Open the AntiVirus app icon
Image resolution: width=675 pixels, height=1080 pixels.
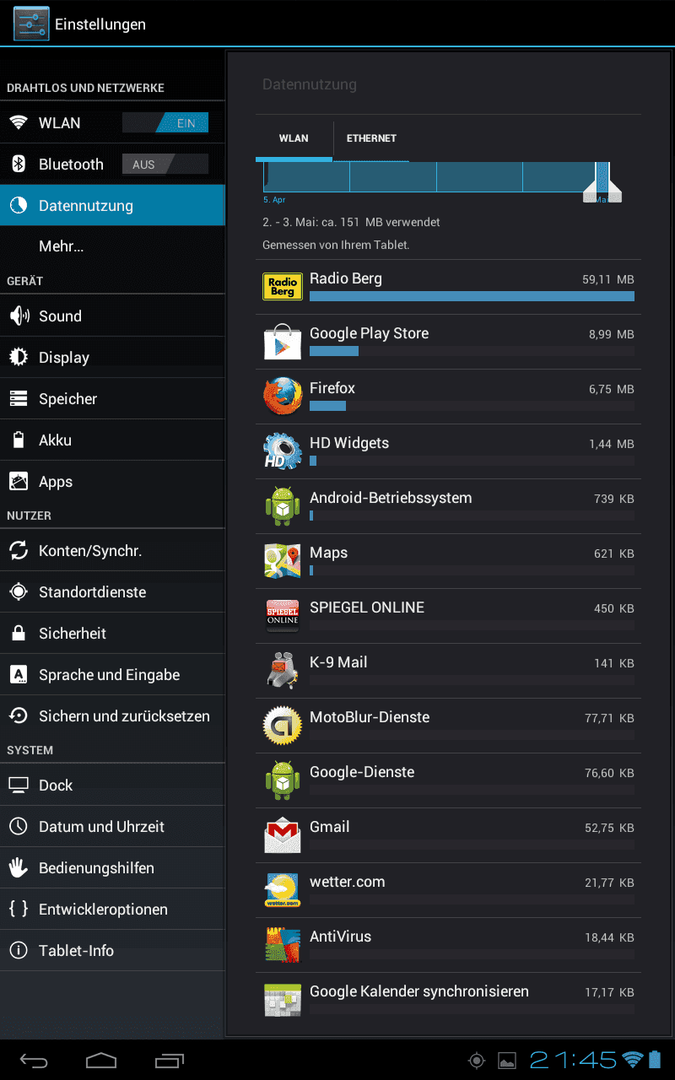pyautogui.click(x=282, y=944)
